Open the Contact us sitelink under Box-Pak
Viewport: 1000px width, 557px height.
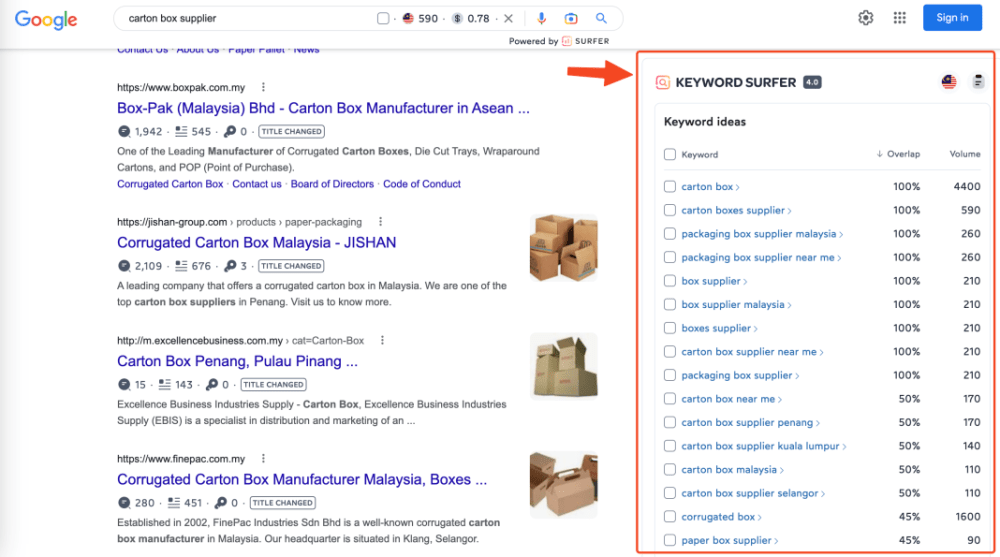coord(256,184)
